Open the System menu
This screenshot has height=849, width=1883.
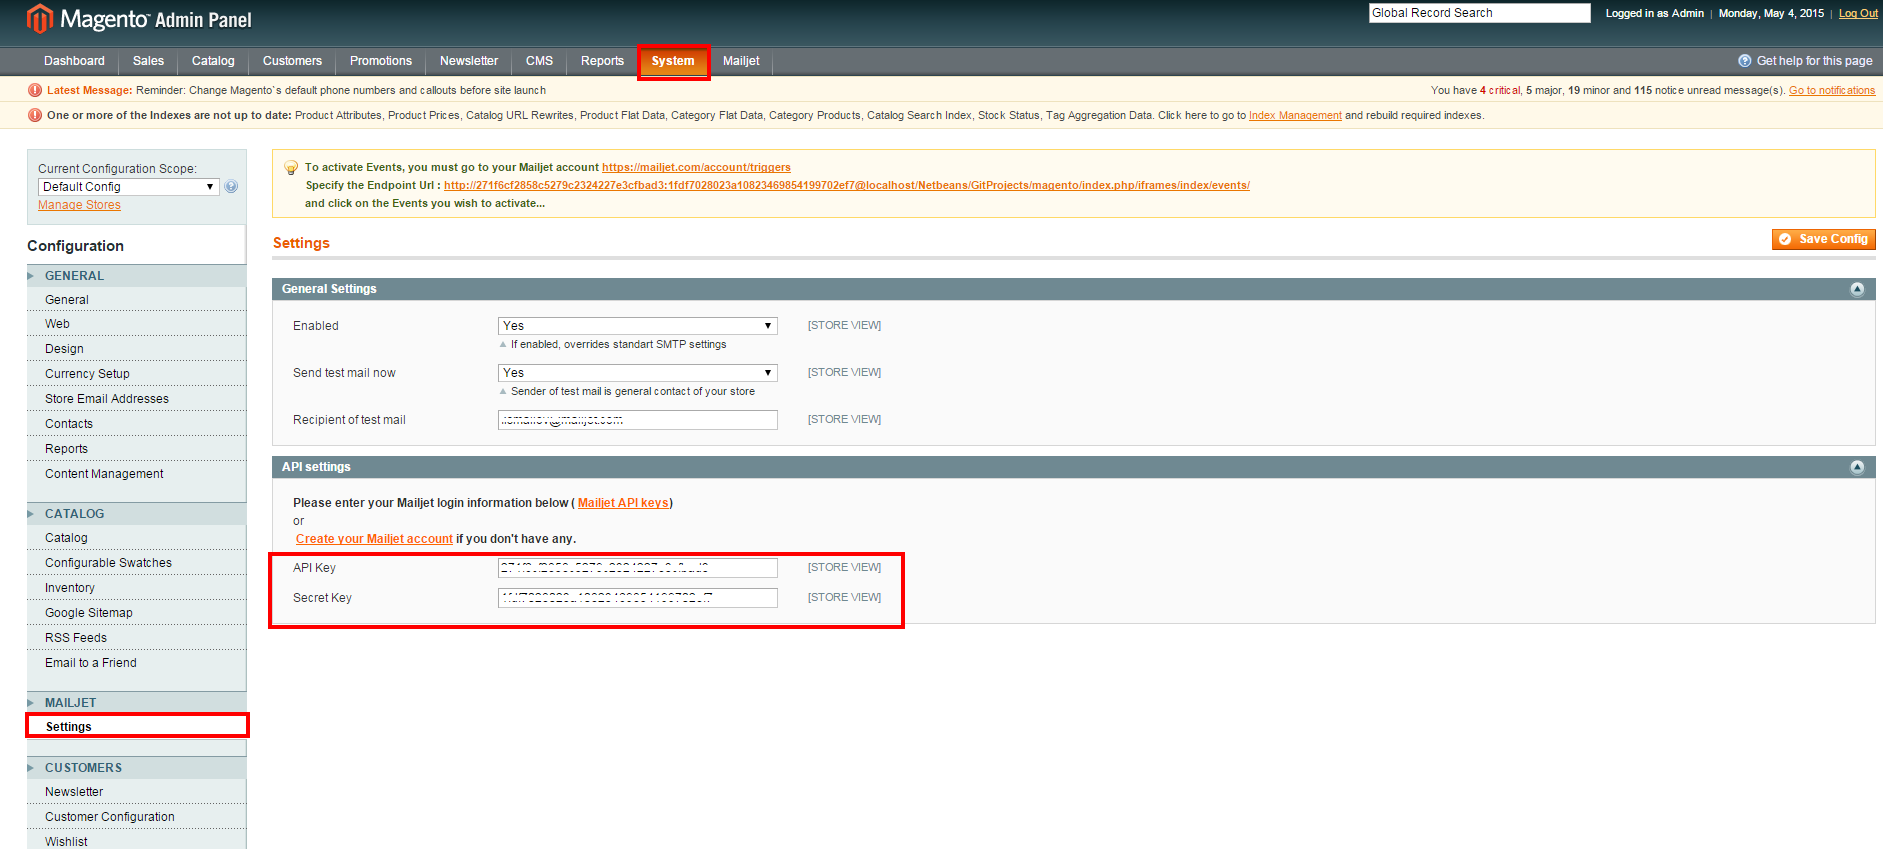(x=673, y=61)
